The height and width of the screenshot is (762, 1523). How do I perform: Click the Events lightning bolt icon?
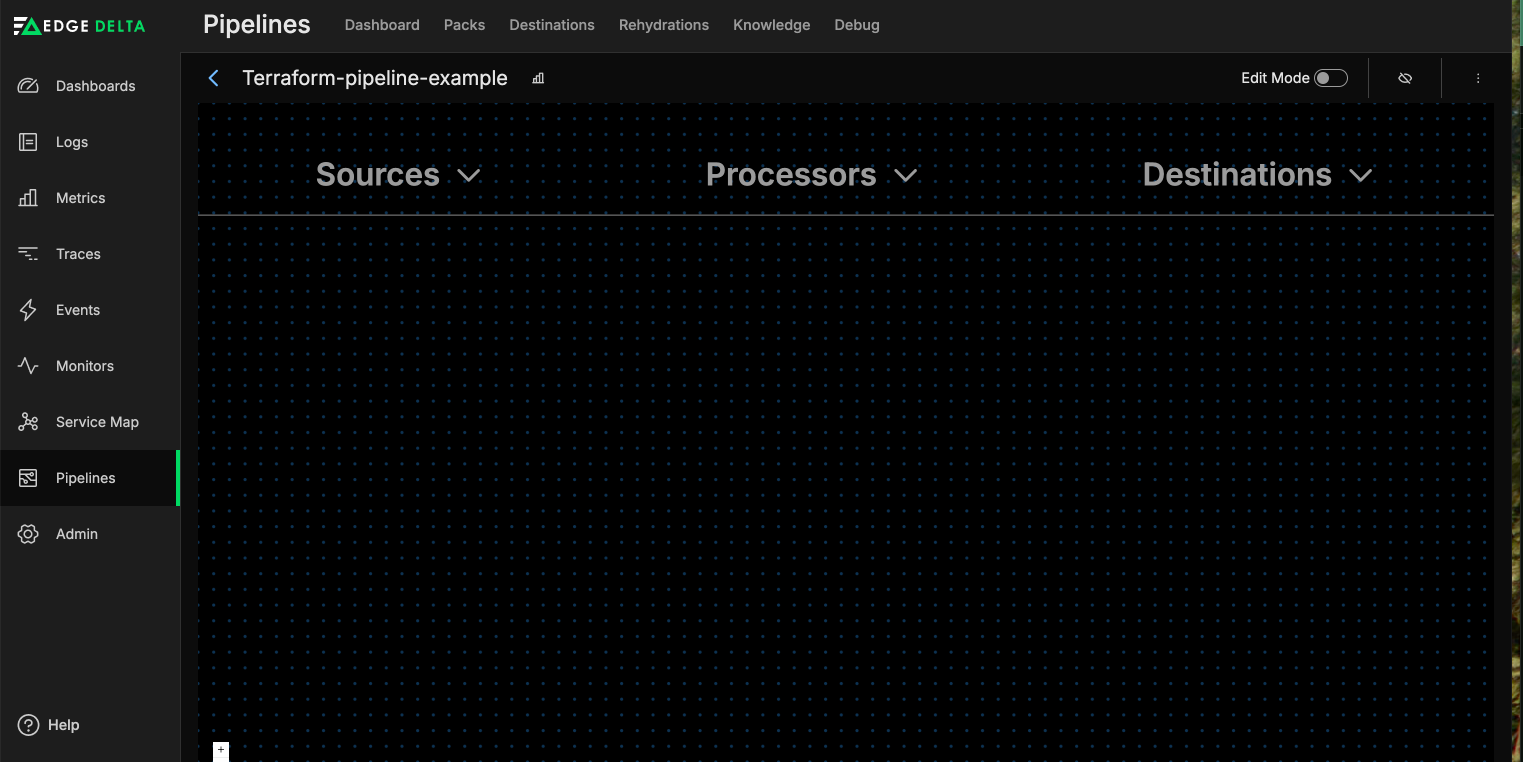[28, 310]
